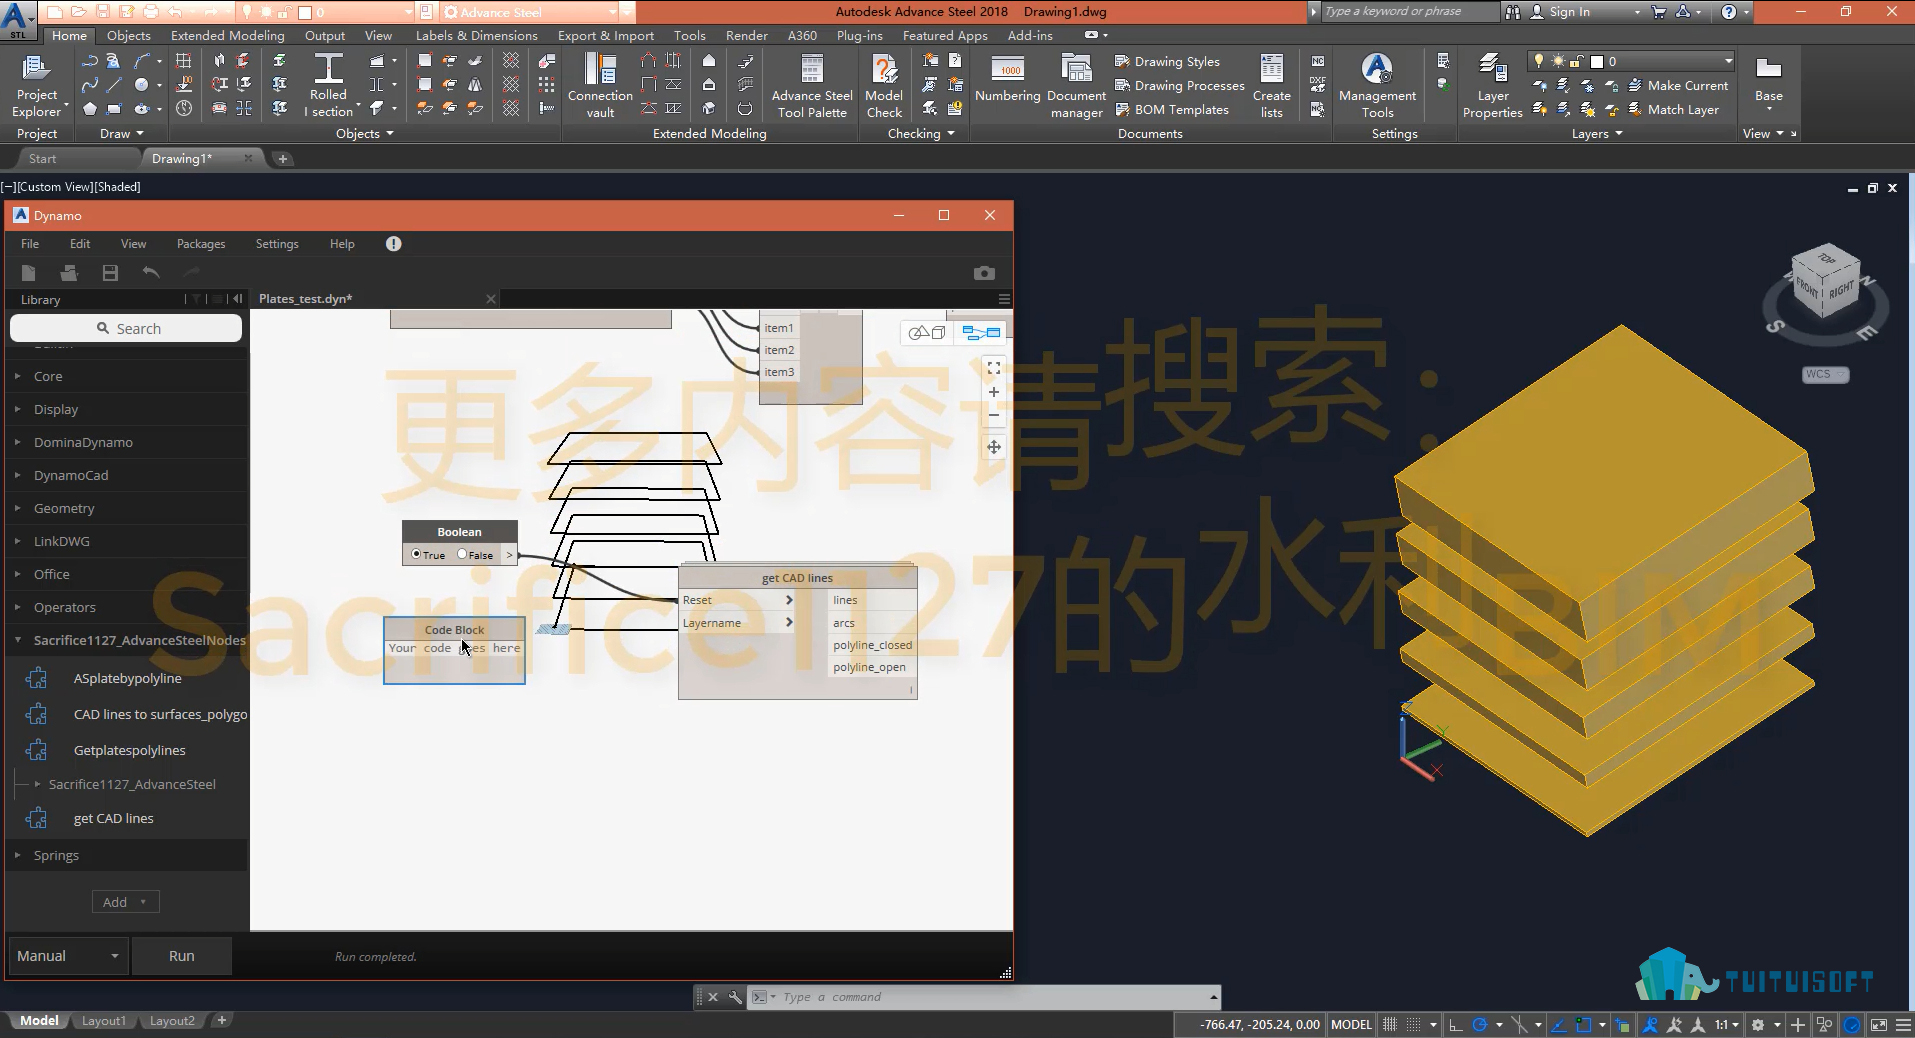Expand the Geometry library category
This screenshot has width=1915, height=1038.
(x=64, y=508)
